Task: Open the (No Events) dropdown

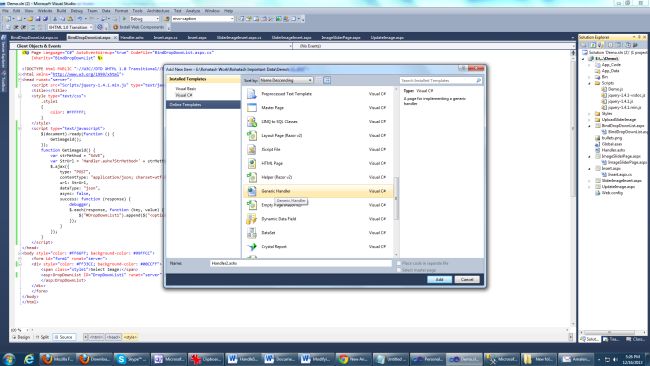Action: click(x=434, y=46)
